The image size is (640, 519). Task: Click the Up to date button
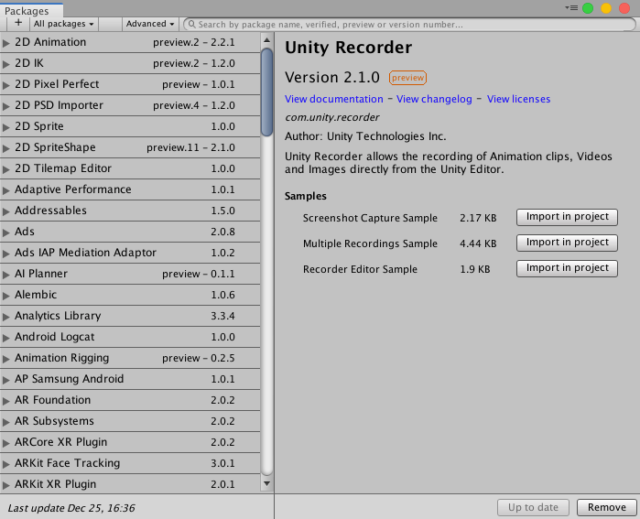pos(533,507)
